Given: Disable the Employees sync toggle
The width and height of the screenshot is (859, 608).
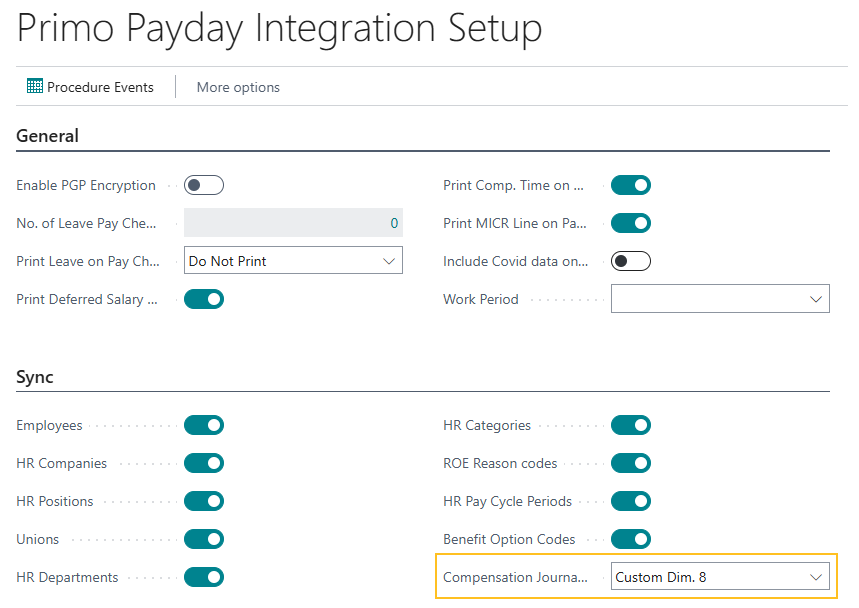Looking at the screenshot, I should pos(203,425).
